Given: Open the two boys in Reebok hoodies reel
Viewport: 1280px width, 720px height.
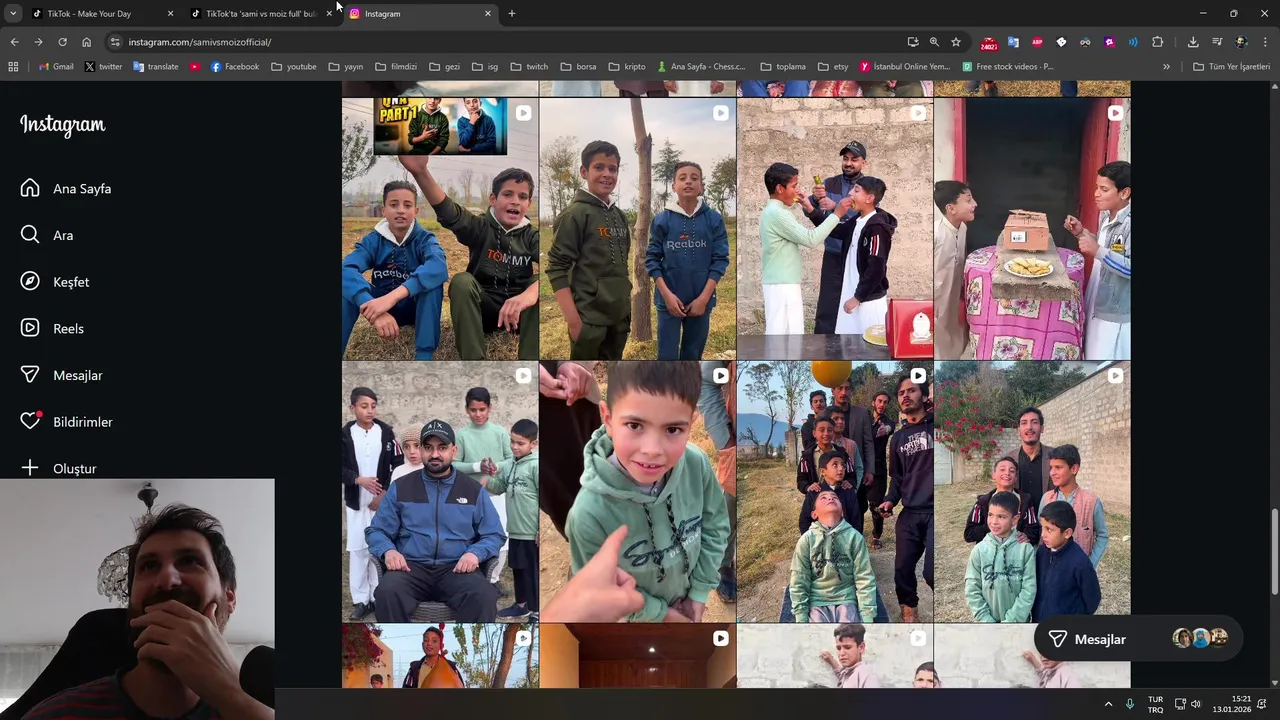Looking at the screenshot, I should (x=637, y=228).
